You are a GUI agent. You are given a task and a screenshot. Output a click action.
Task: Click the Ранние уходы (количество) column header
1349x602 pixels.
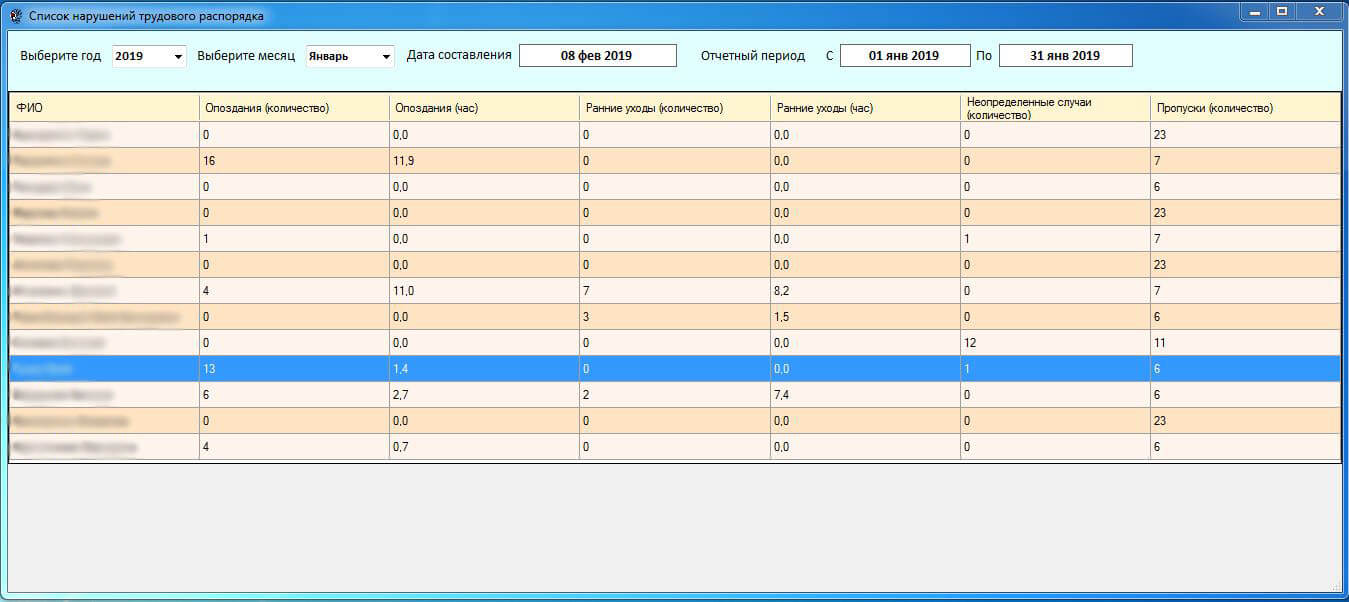(x=675, y=108)
